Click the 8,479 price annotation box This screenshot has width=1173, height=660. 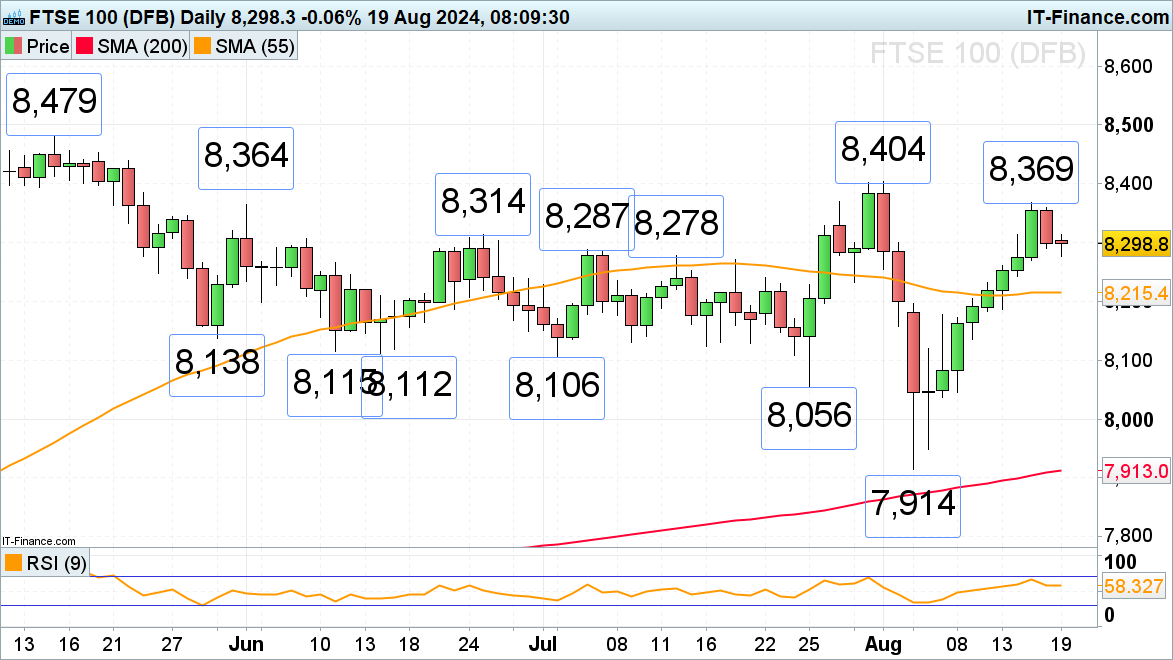(54, 103)
